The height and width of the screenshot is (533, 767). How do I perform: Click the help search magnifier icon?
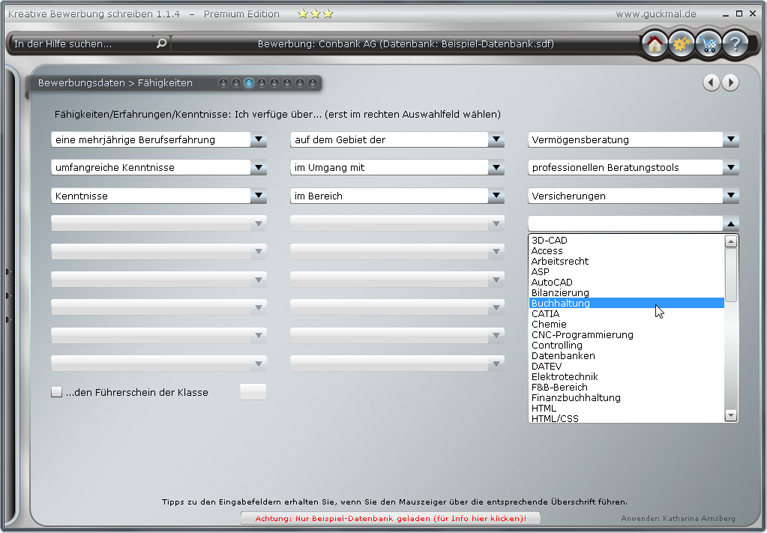click(161, 44)
